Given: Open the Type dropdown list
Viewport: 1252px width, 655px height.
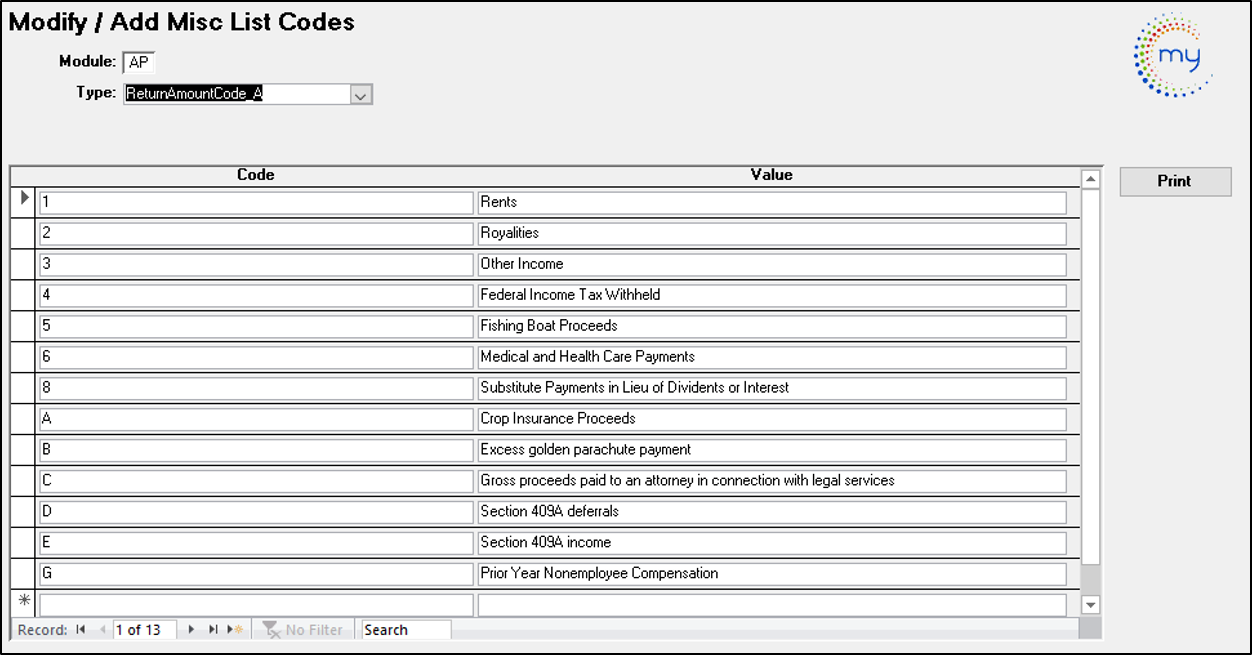Looking at the screenshot, I should (x=361, y=95).
